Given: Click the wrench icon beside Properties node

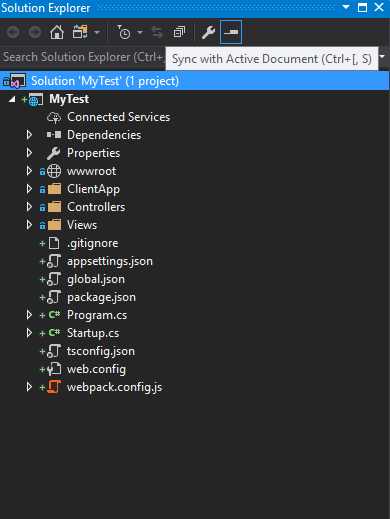Looking at the screenshot, I should (x=54, y=153).
